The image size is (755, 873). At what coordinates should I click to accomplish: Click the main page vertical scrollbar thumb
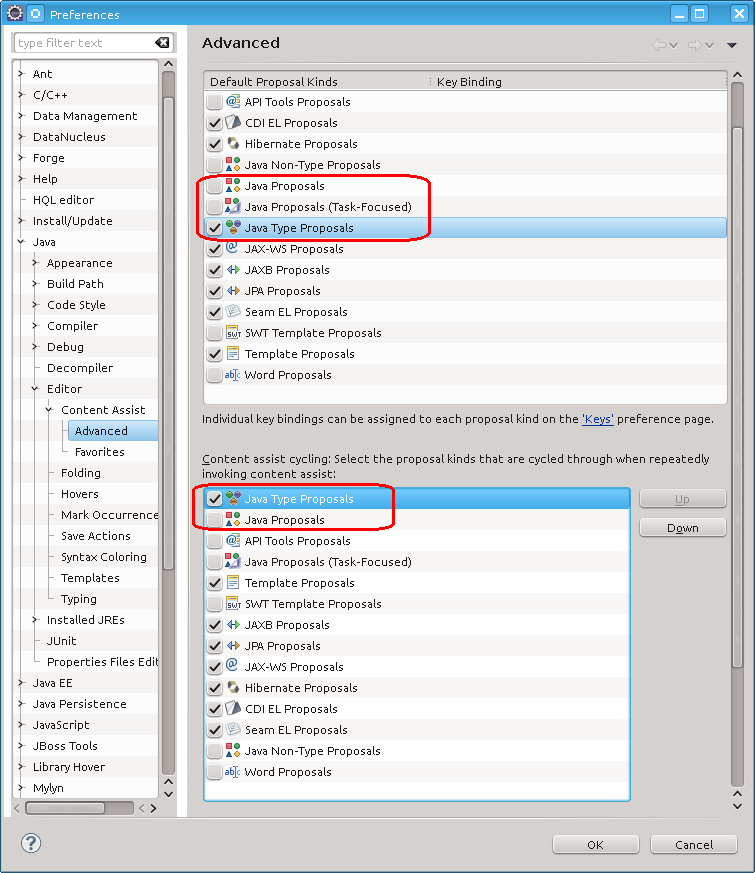tap(738, 397)
